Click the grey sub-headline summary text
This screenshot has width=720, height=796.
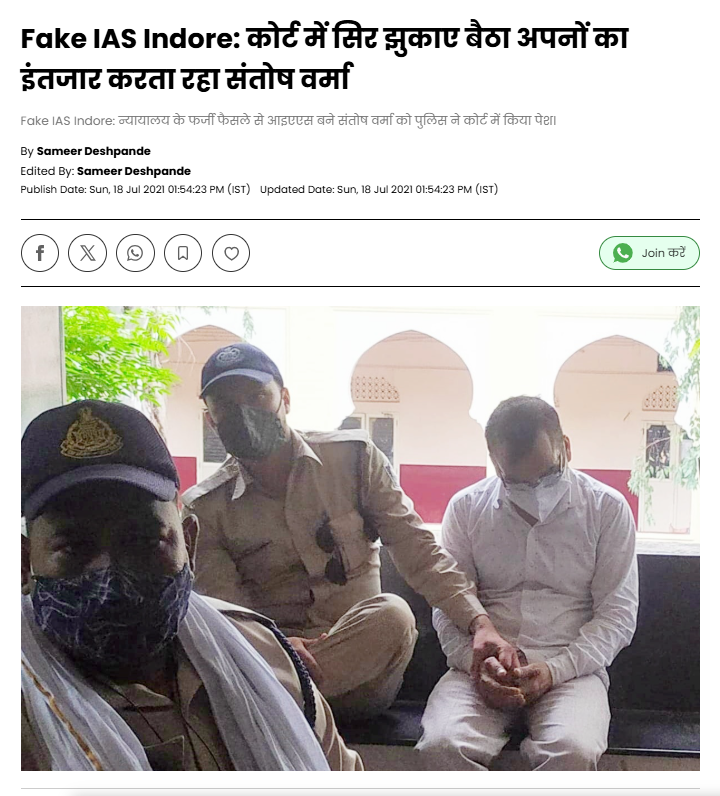point(288,121)
